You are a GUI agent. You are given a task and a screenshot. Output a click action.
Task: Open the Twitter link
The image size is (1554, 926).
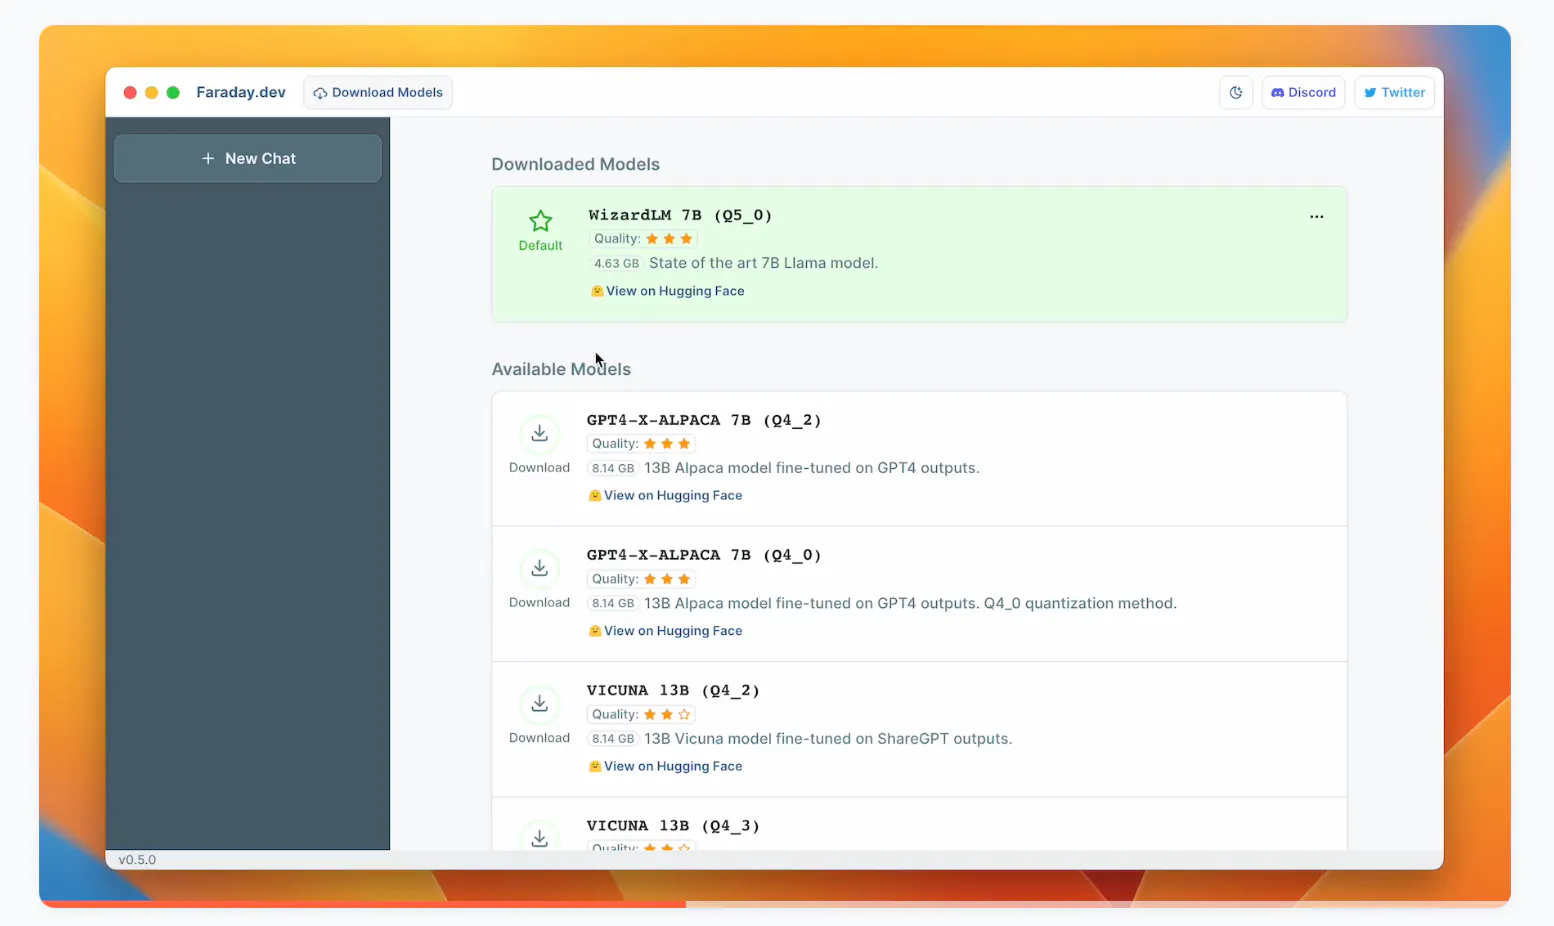click(x=1394, y=92)
